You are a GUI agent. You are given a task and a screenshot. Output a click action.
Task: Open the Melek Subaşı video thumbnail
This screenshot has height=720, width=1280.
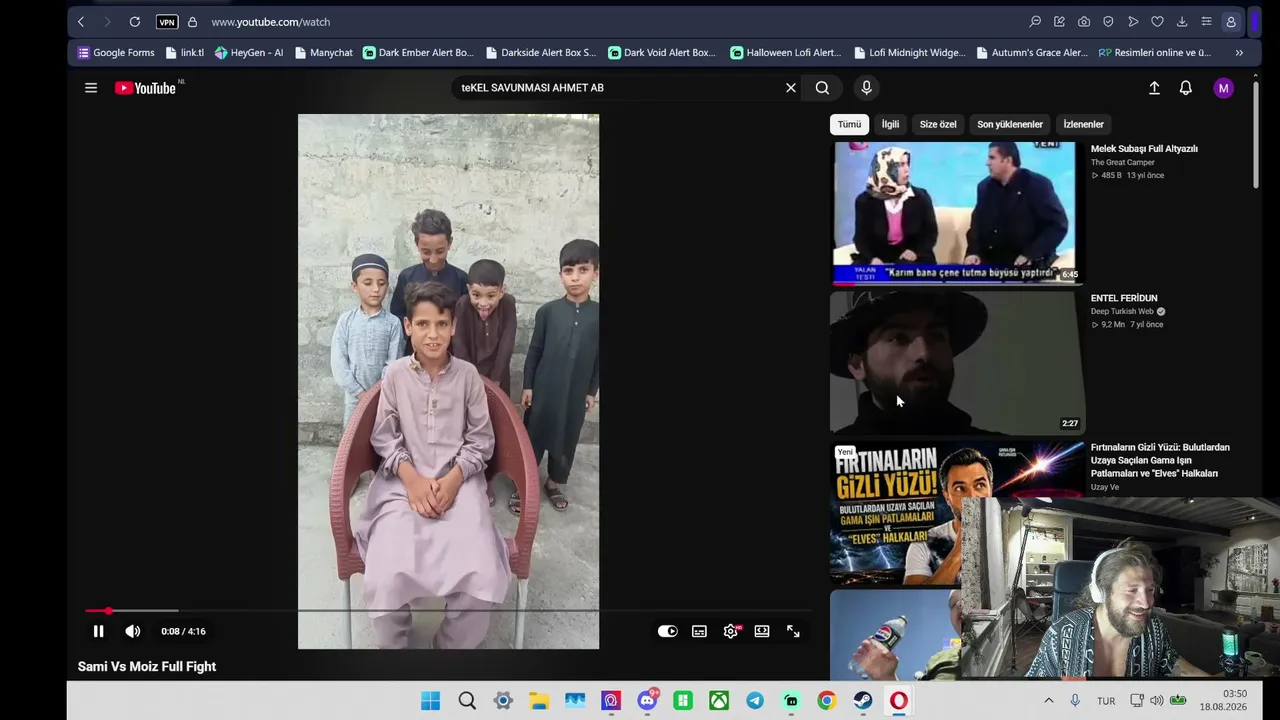point(956,213)
